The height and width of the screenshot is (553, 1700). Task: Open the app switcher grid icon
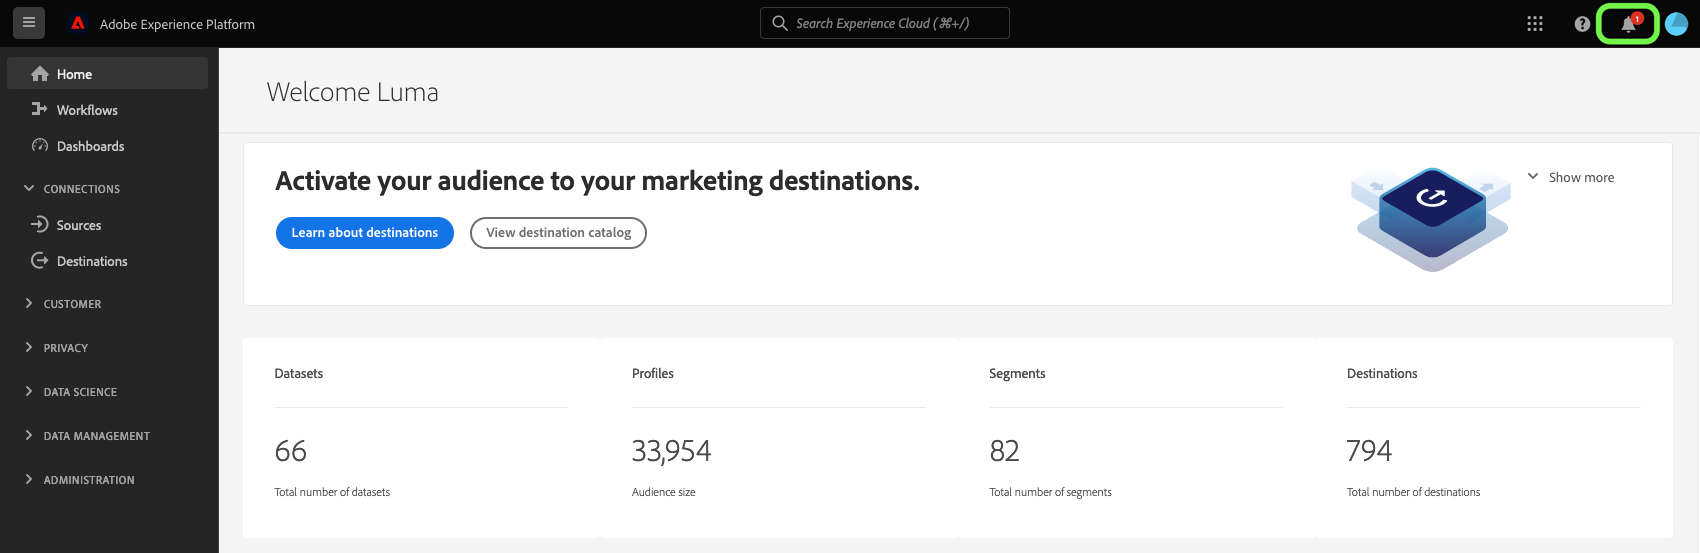pyautogui.click(x=1535, y=24)
